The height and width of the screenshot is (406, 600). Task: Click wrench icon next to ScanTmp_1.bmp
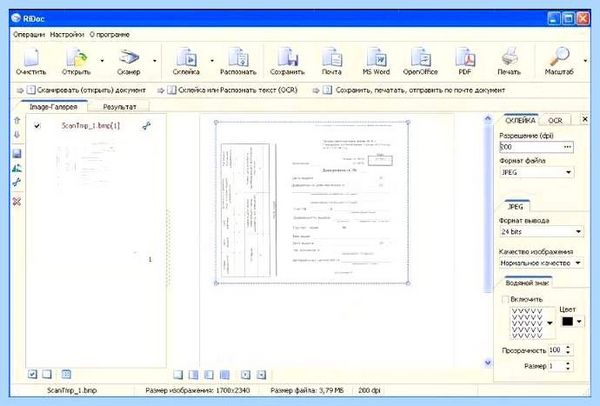point(146,126)
